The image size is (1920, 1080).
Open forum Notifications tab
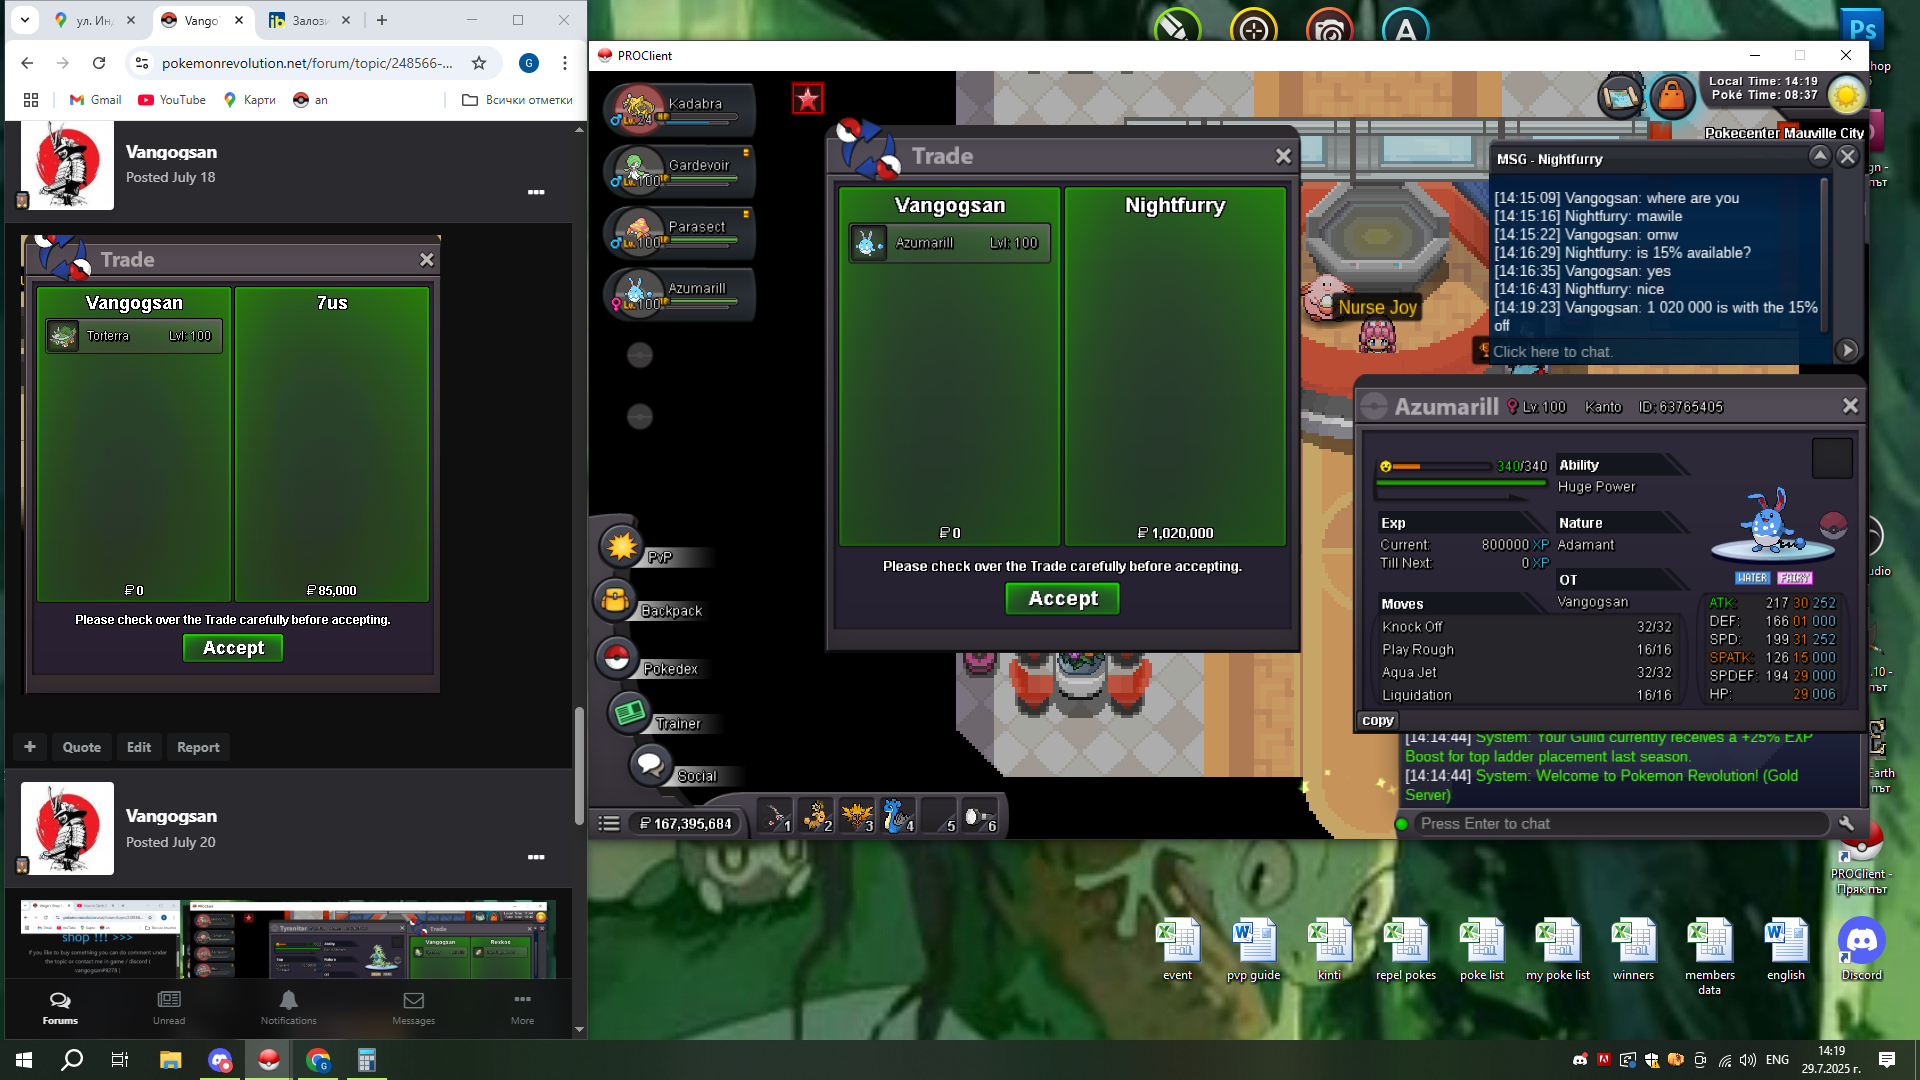(x=289, y=1008)
